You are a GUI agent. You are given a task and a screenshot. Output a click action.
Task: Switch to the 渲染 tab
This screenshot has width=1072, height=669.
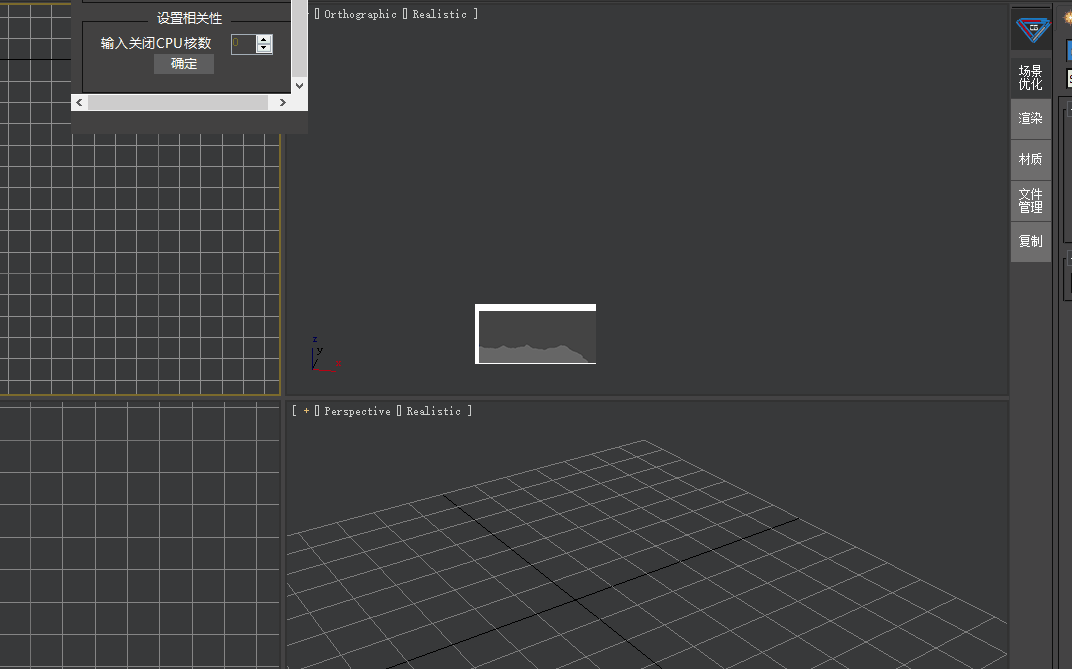1030,118
